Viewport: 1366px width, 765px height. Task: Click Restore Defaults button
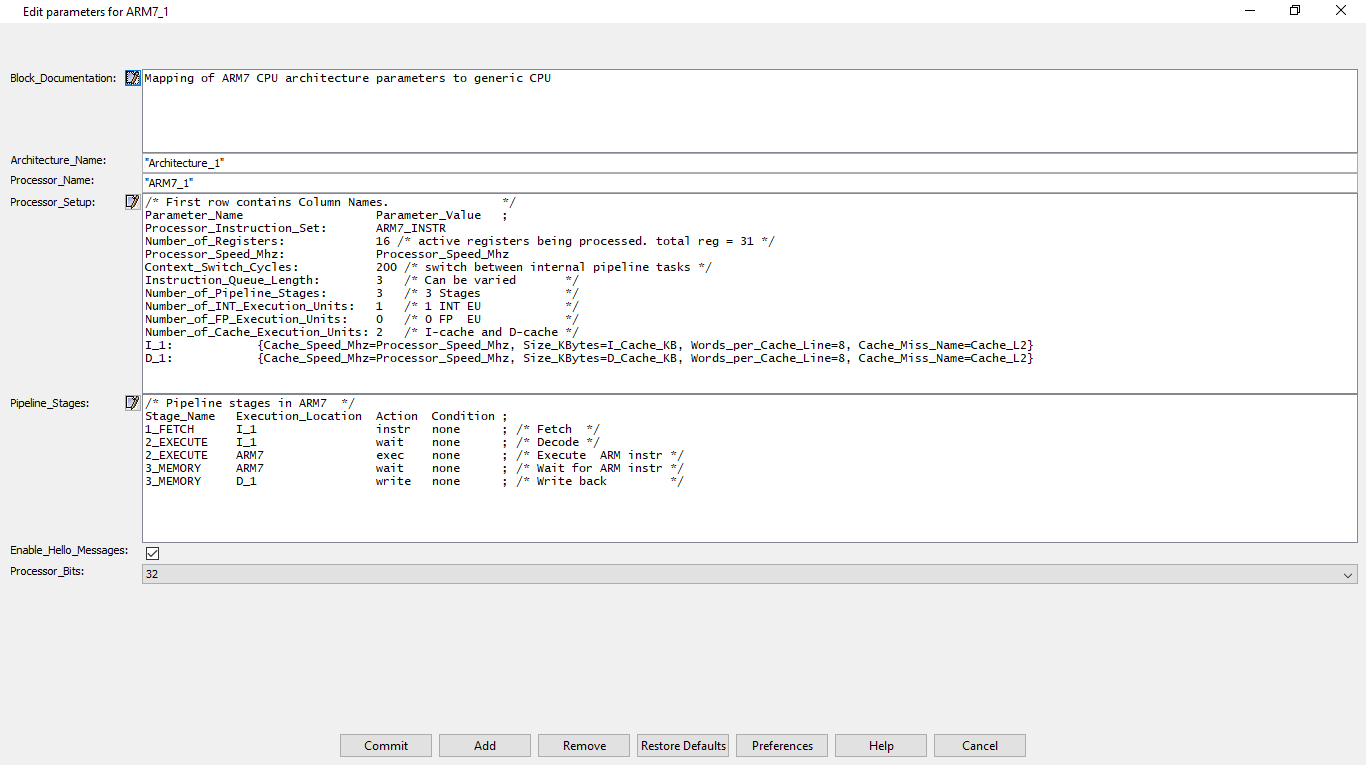point(683,745)
